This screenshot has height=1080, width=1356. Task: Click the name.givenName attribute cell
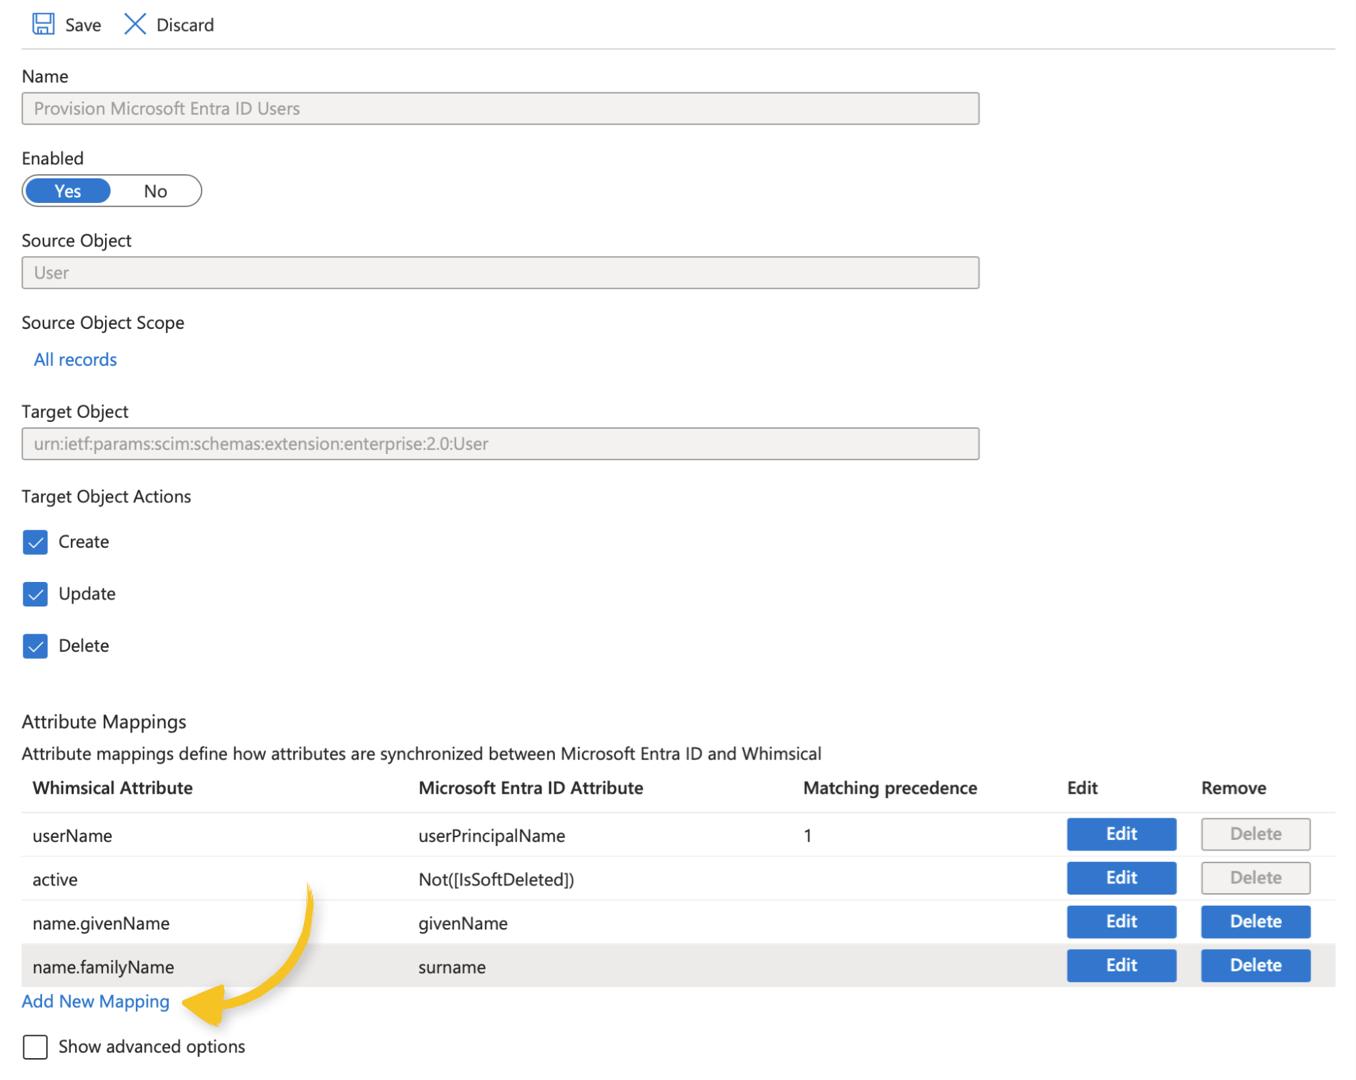pos(101,924)
